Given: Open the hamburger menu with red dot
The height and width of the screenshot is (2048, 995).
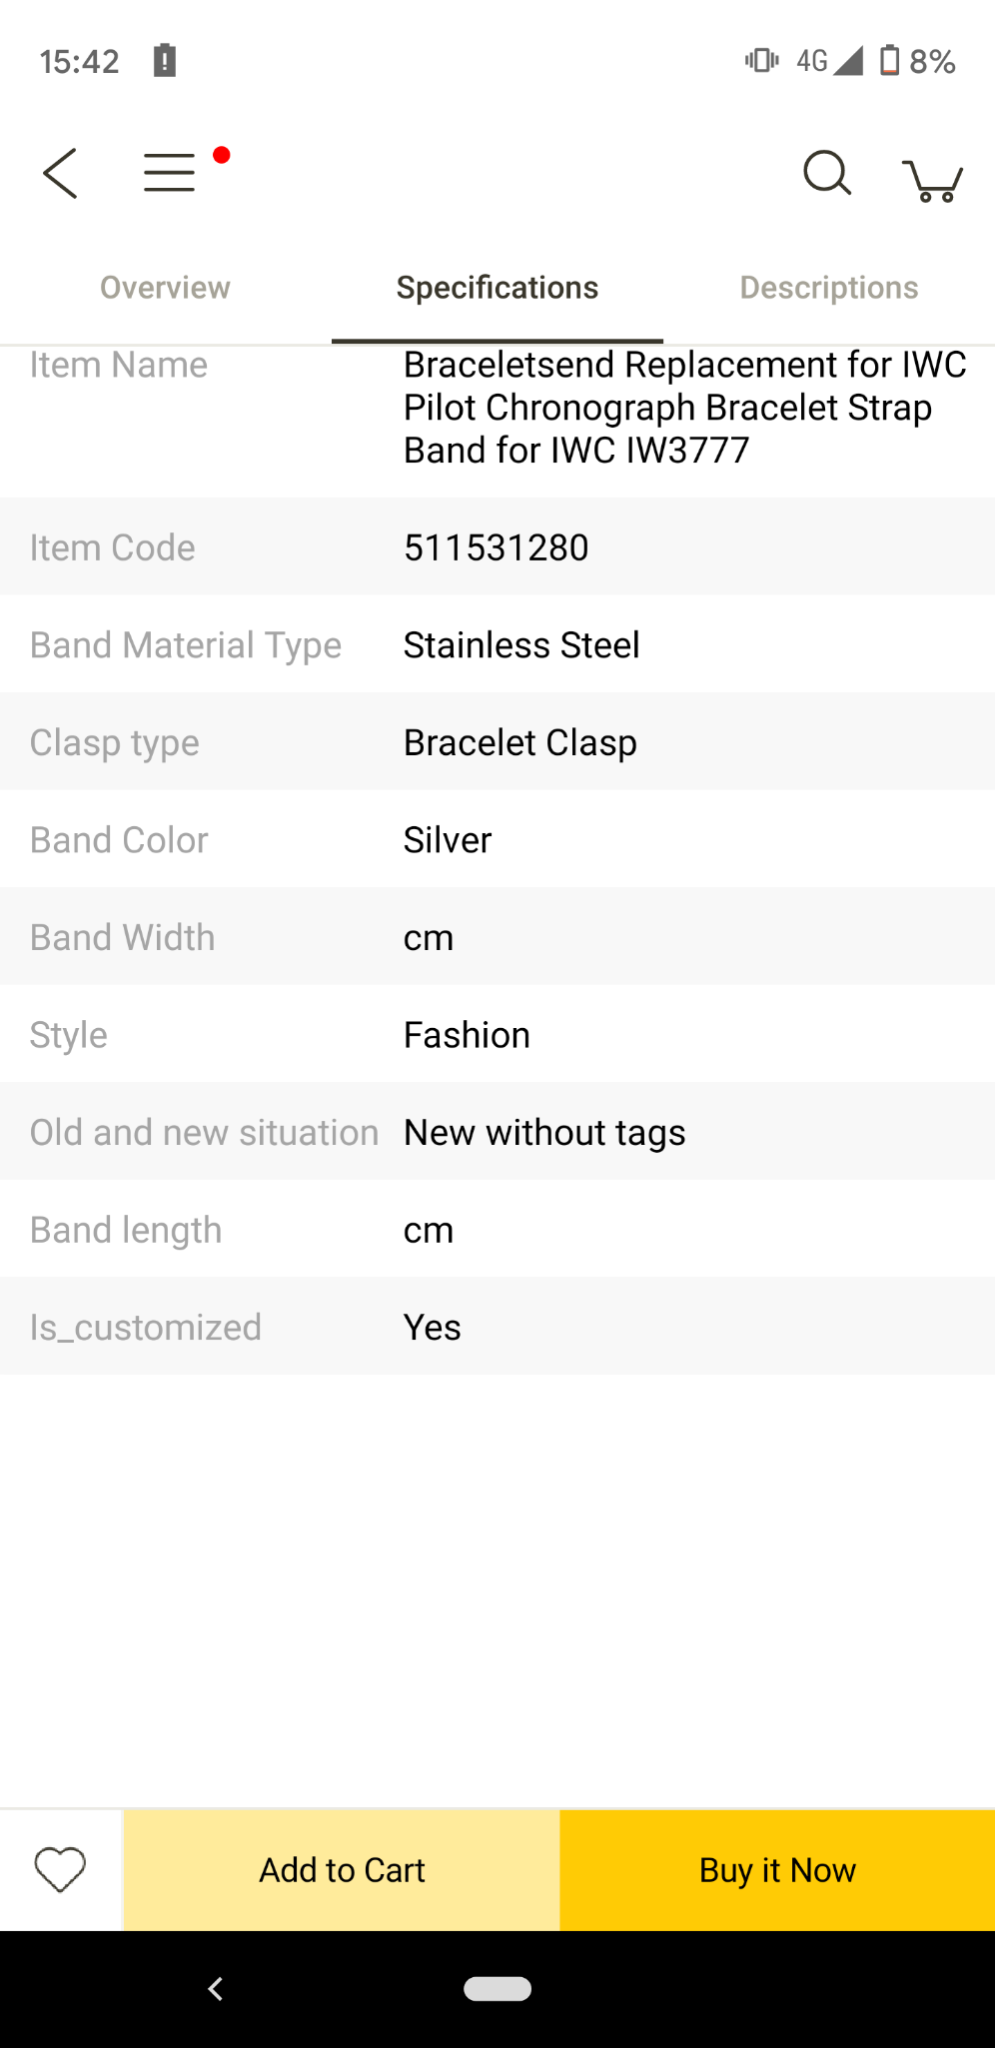Looking at the screenshot, I should [169, 172].
